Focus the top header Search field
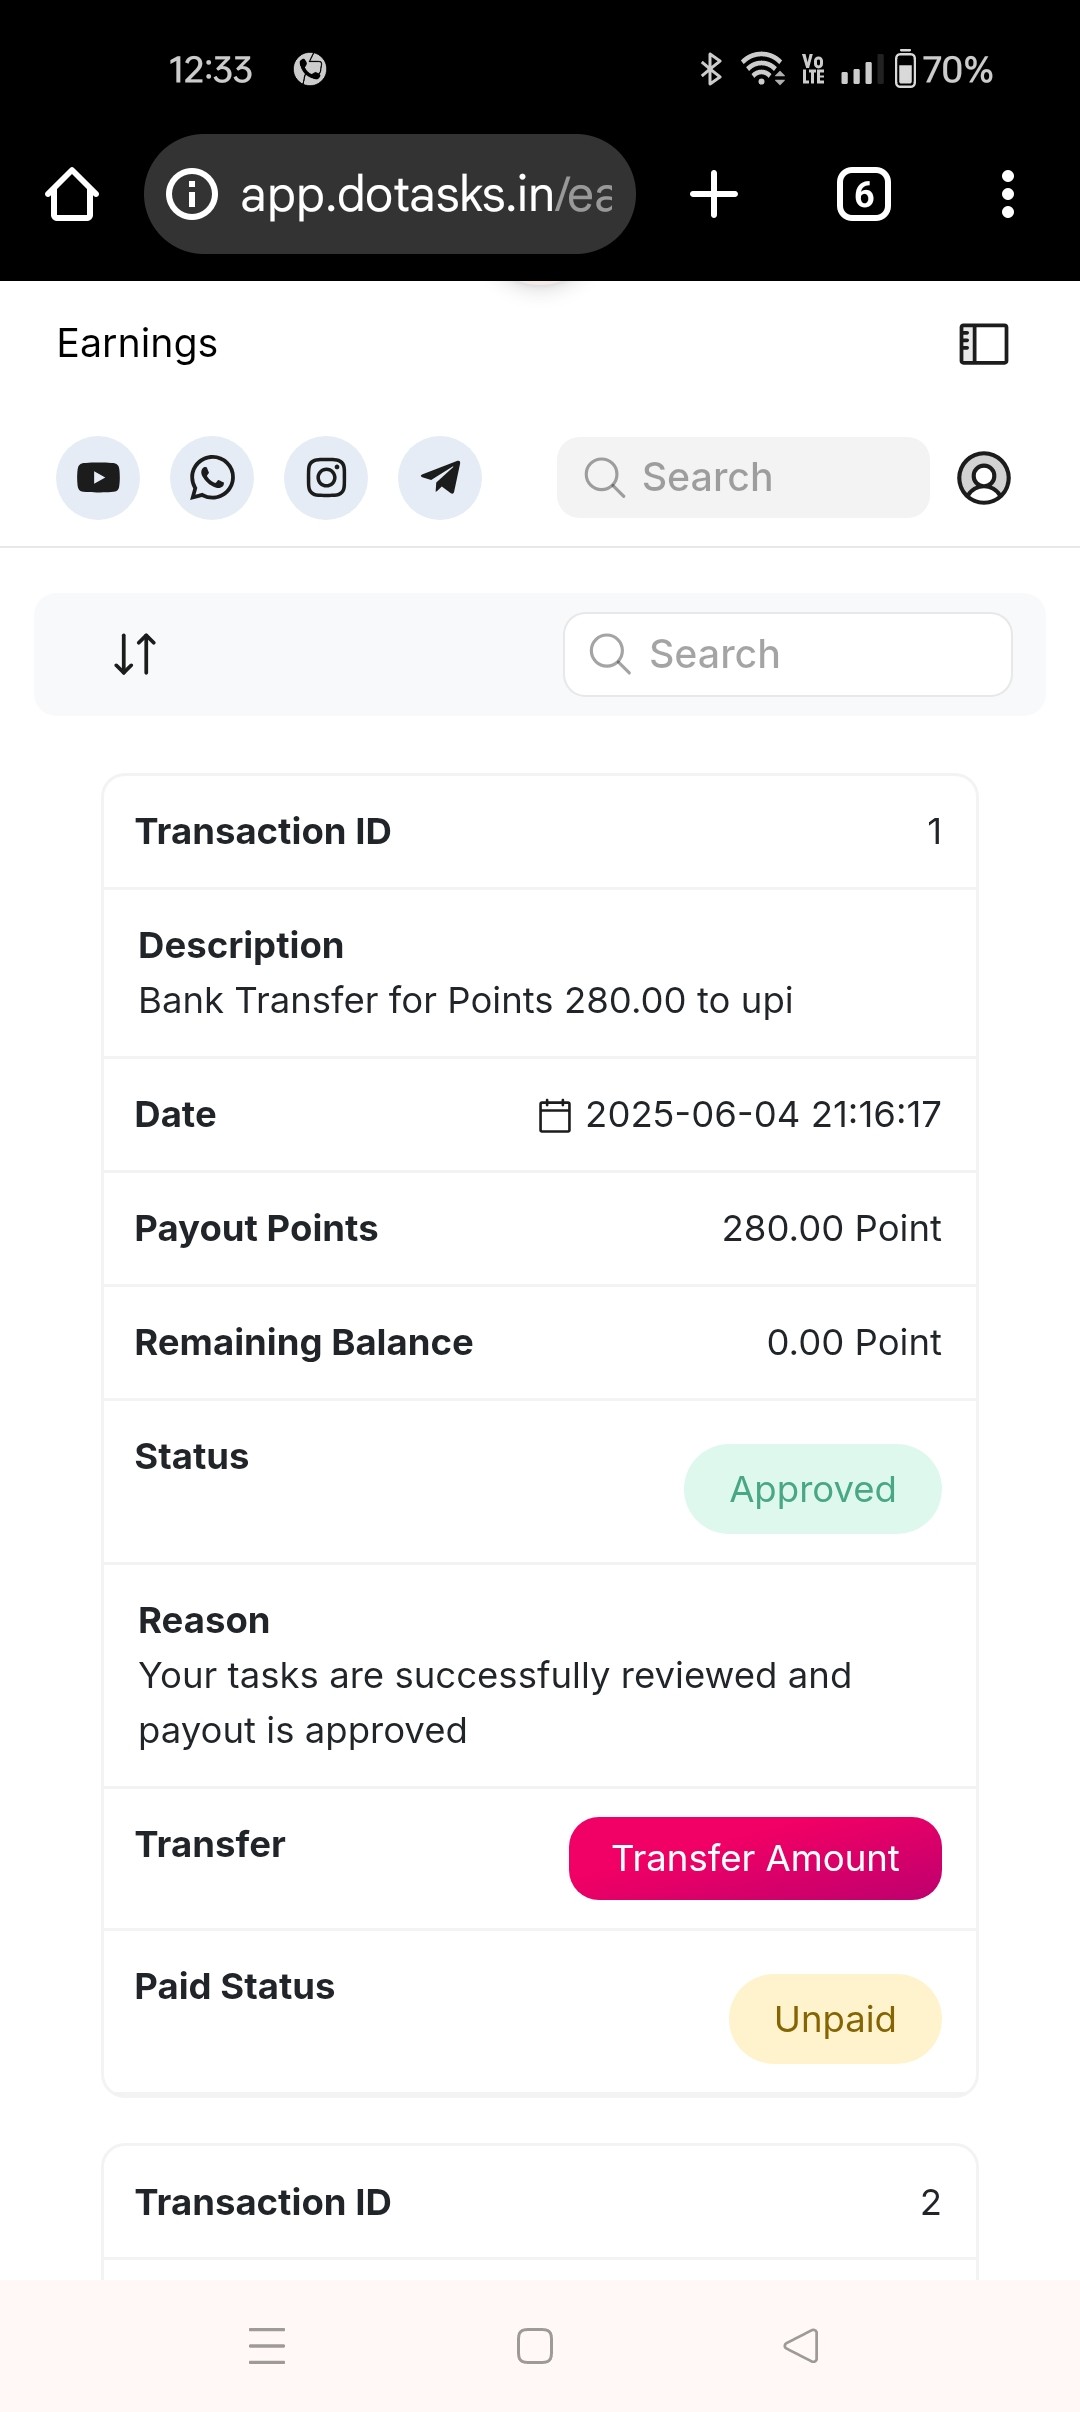This screenshot has width=1080, height=2412. (743, 477)
